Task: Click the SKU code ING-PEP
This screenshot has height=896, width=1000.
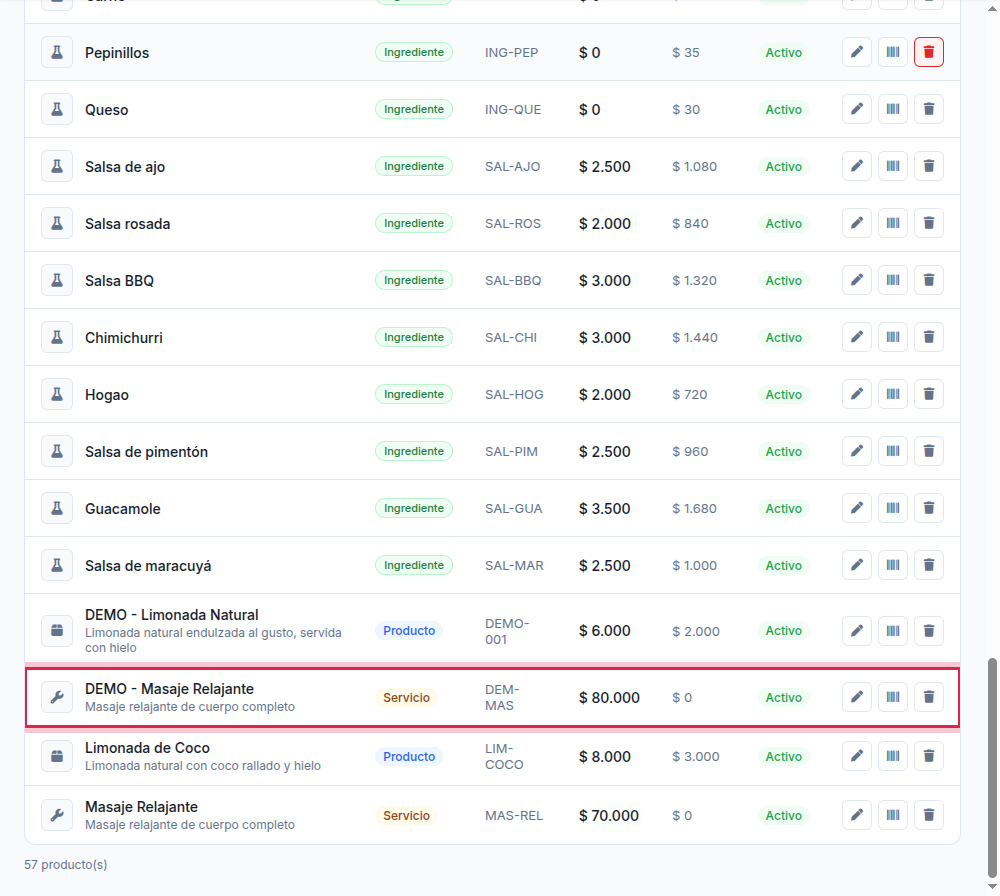Action: [x=511, y=53]
